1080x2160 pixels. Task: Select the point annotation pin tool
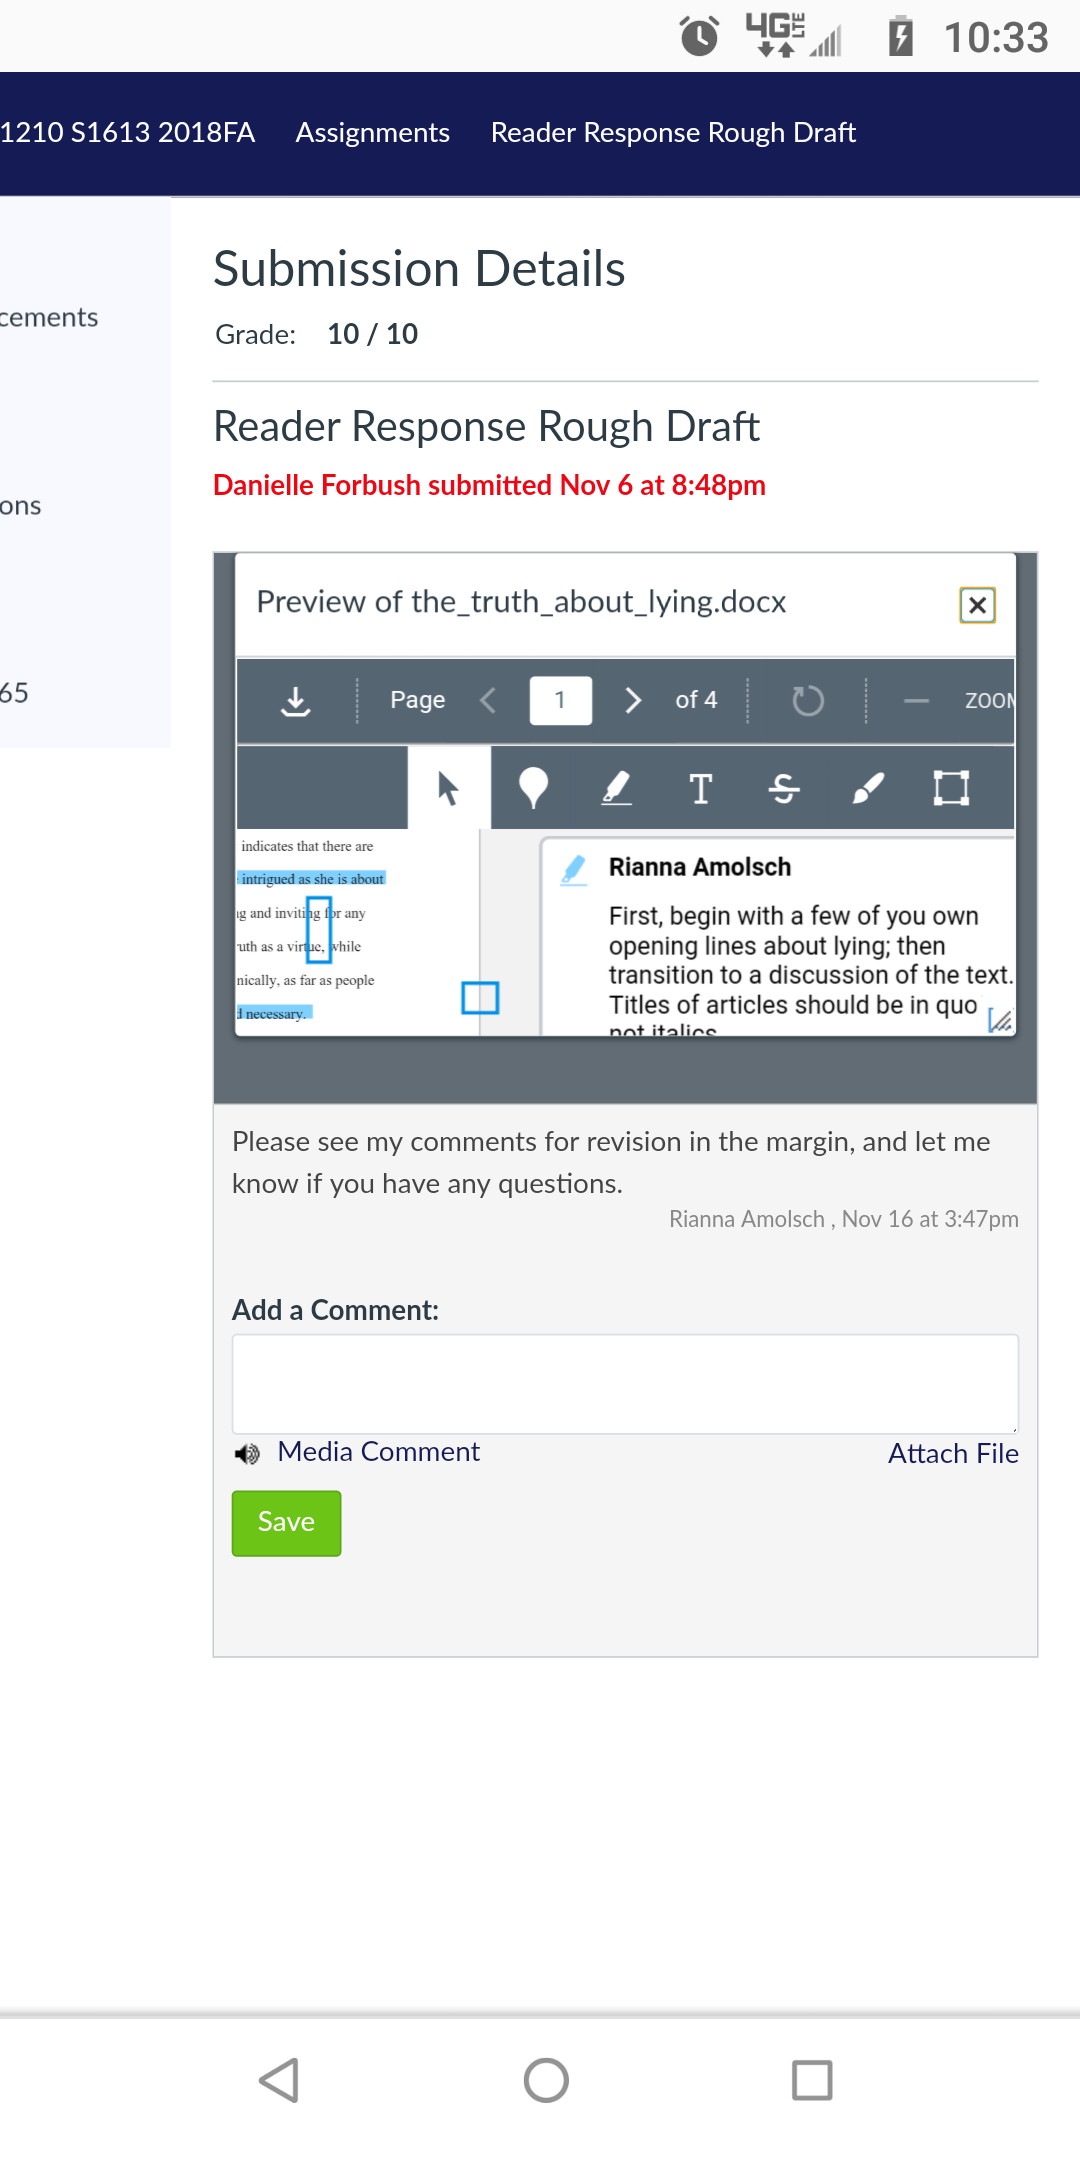pyautogui.click(x=534, y=788)
